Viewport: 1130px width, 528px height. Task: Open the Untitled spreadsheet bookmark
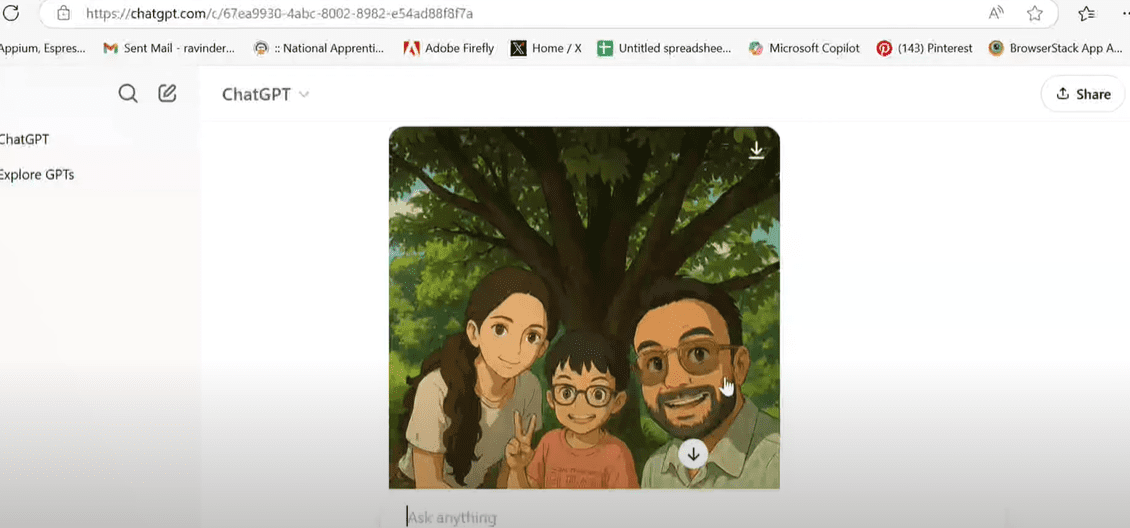pyautogui.click(x=664, y=48)
